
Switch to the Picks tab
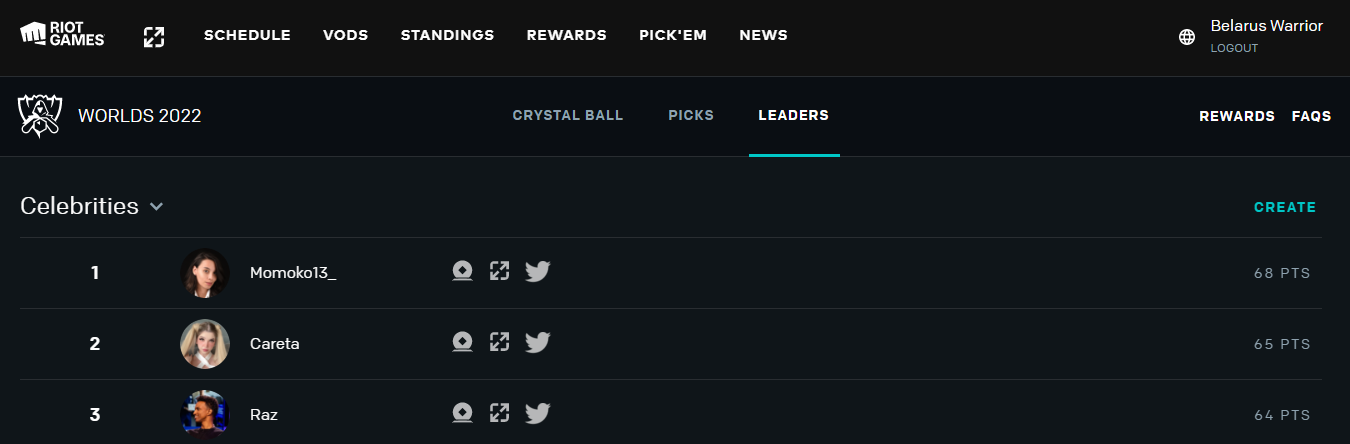click(691, 116)
